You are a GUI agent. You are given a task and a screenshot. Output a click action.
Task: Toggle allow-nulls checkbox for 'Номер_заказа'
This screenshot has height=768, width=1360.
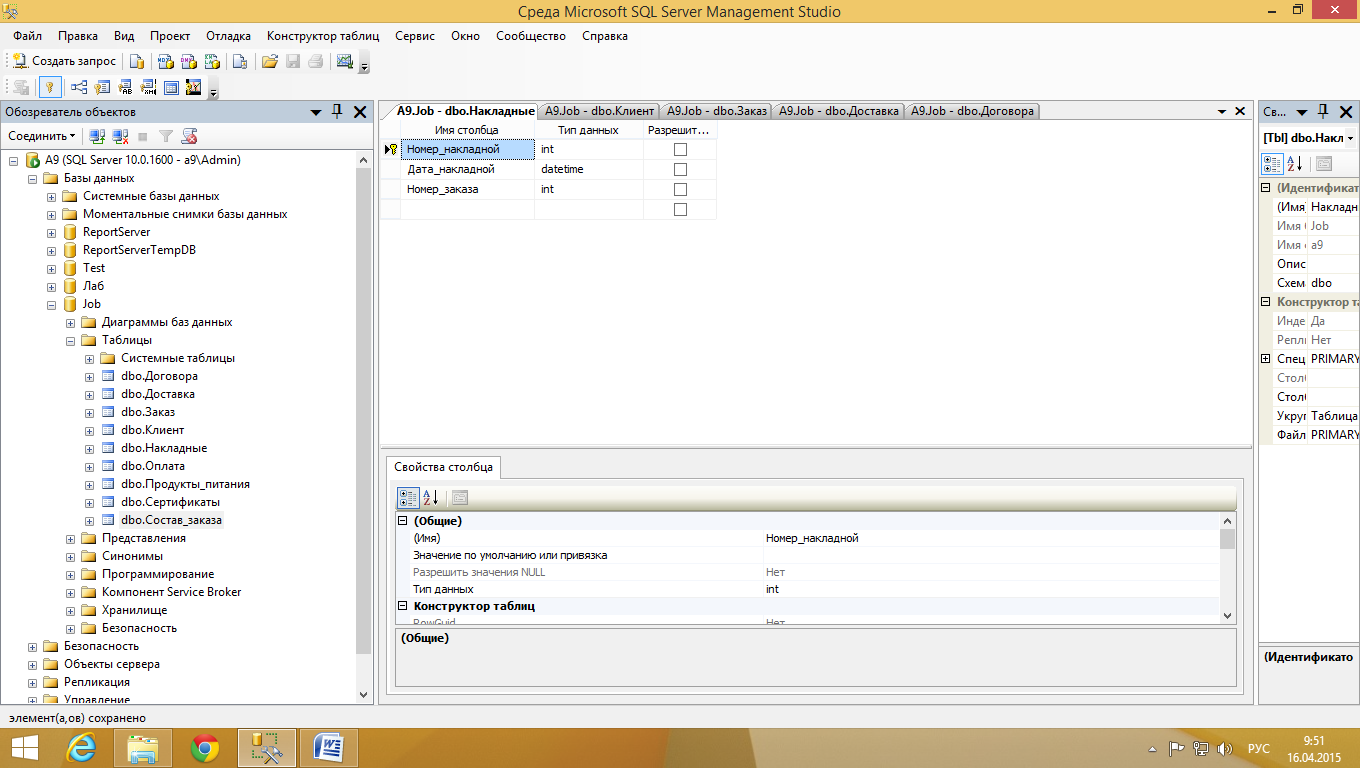(x=681, y=189)
